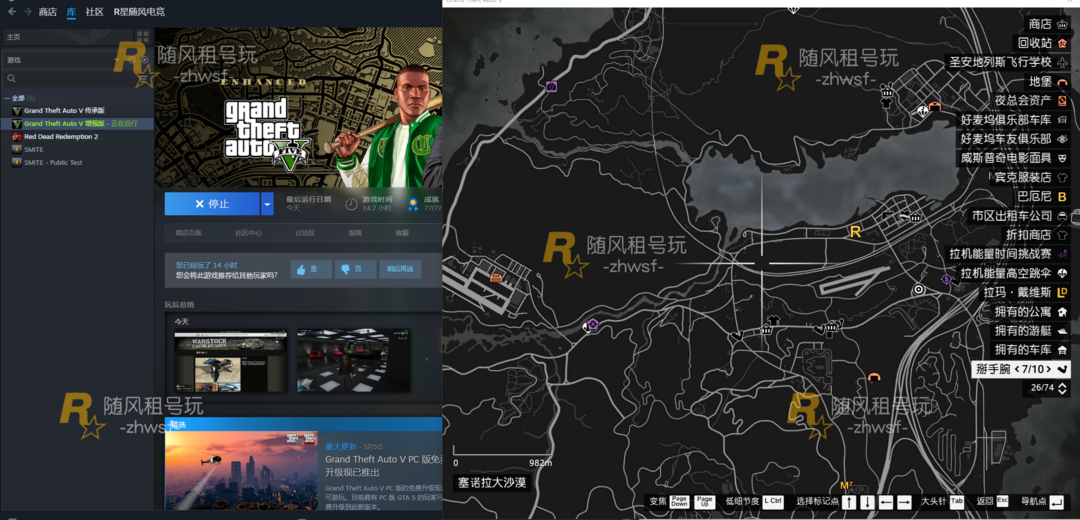Select 拉机能量高空跳伞 legend entry
The image size is (1080, 520).
click(1014, 273)
